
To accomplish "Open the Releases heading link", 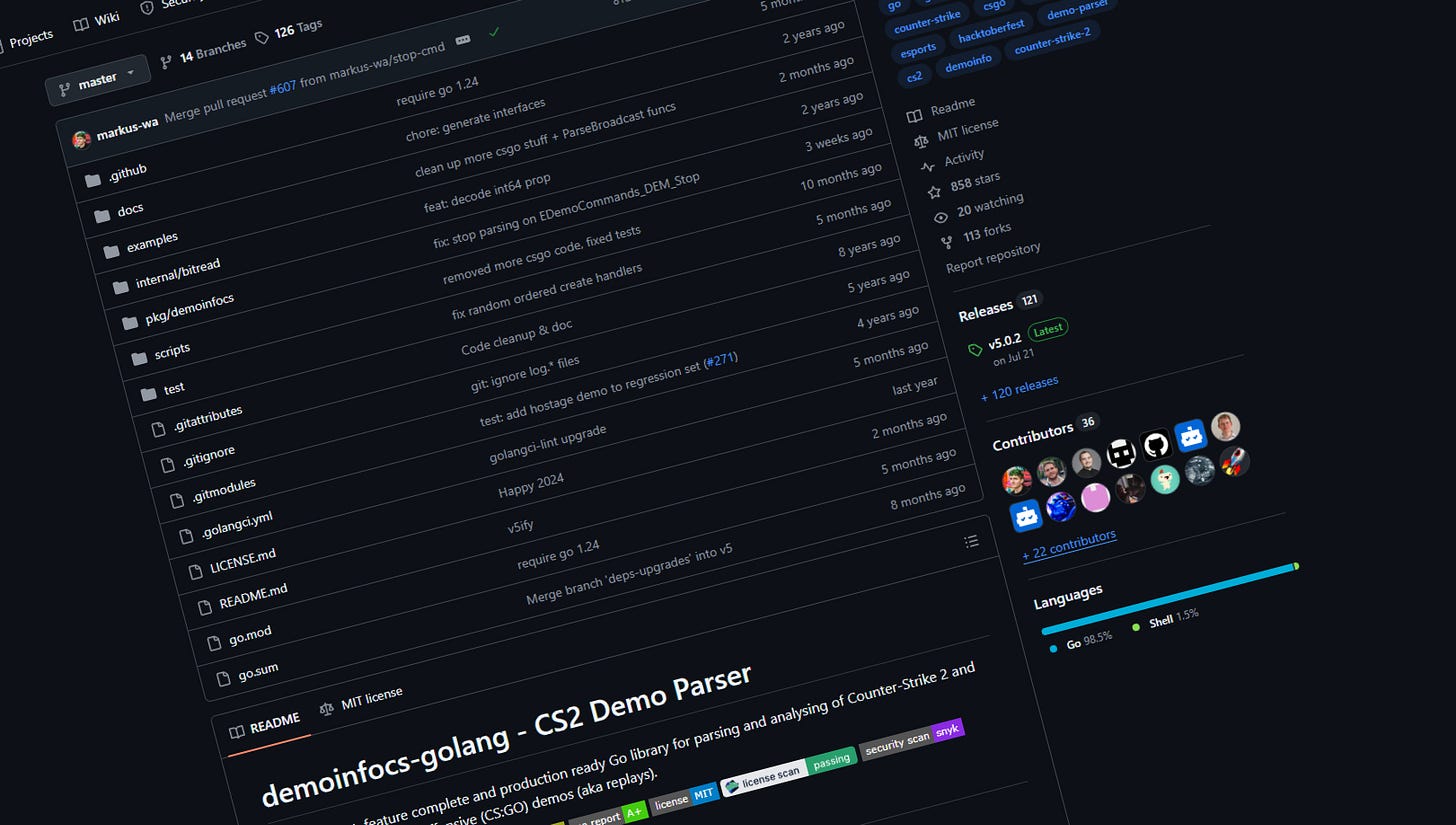I will 985,313.
